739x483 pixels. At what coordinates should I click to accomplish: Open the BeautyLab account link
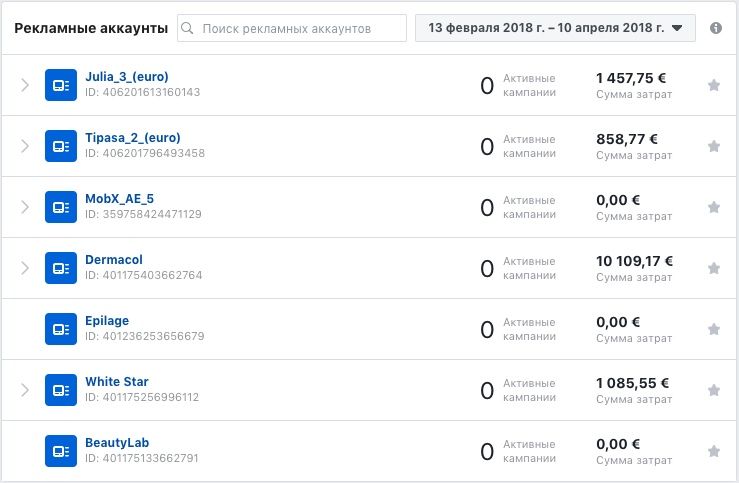point(117,442)
